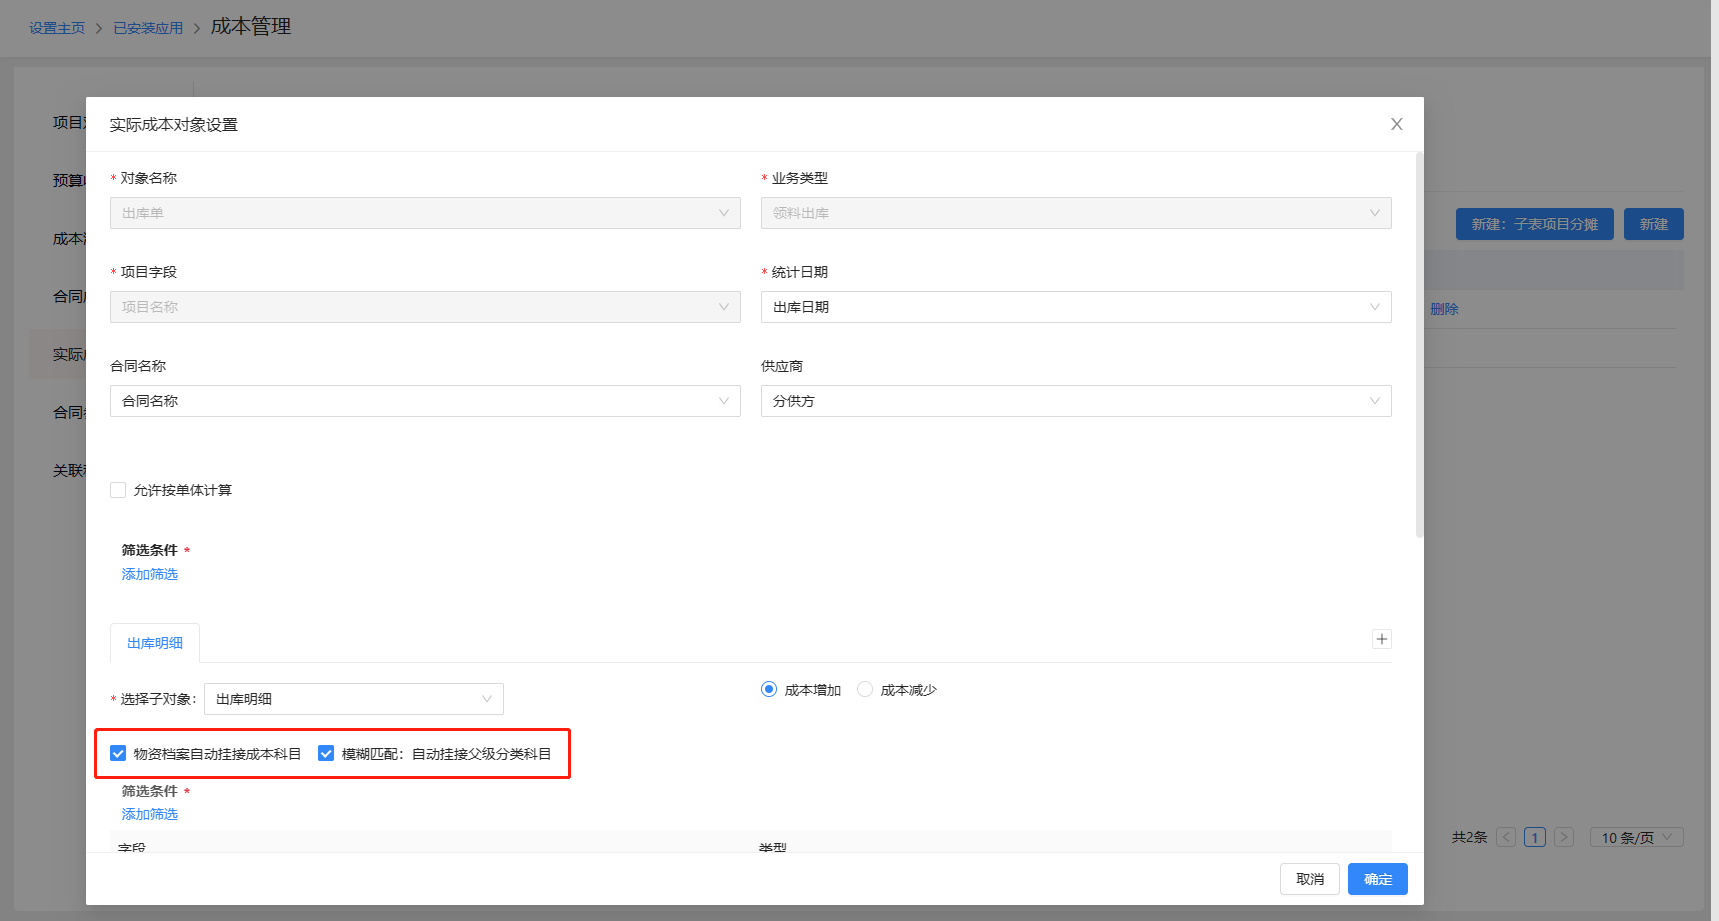Open the 业务类型 dropdown
Viewport: 1719px width, 921px height.
(x=1076, y=213)
